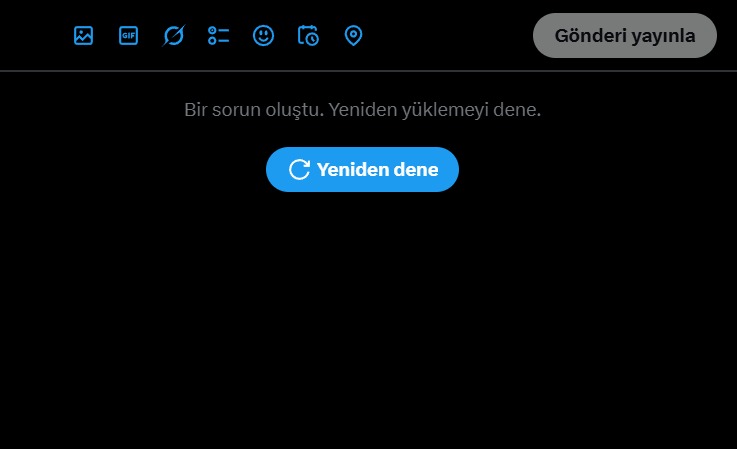Click the Gönderi yayınla button
Image resolution: width=737 pixels, height=449 pixels.
pos(625,36)
